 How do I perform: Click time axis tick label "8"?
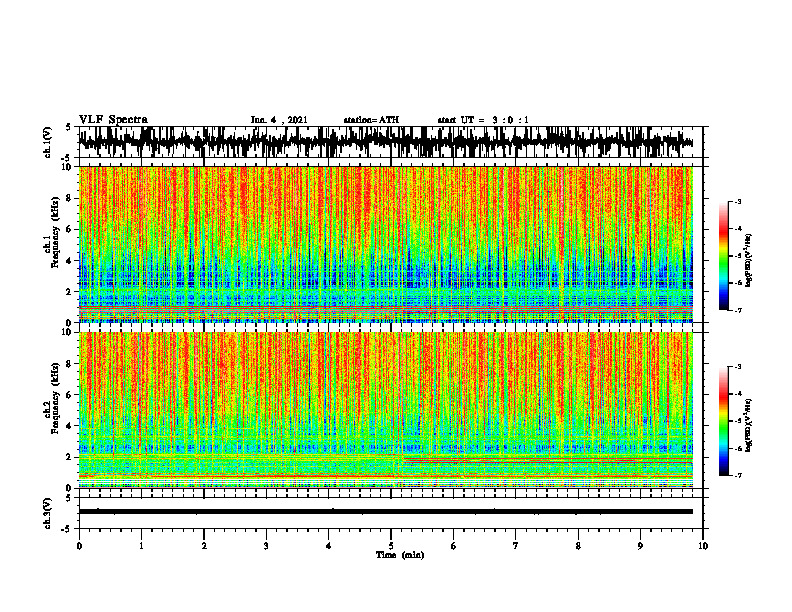coord(578,546)
